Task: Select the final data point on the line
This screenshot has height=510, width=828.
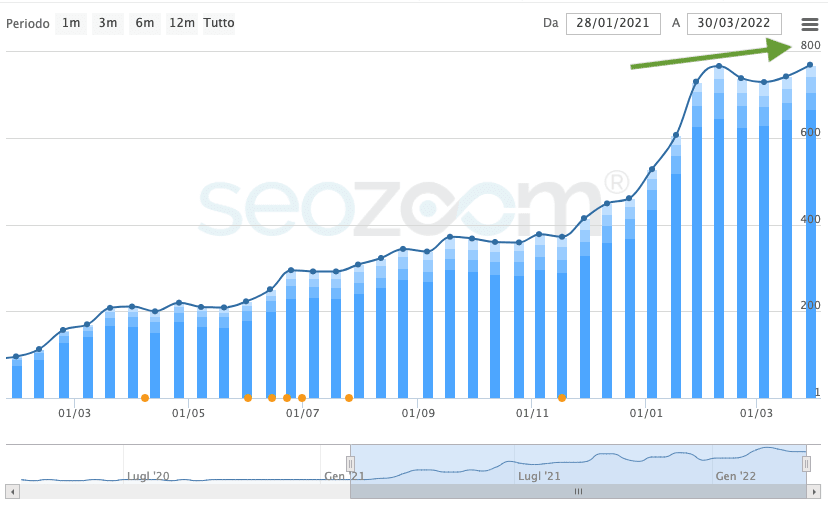Action: (809, 66)
